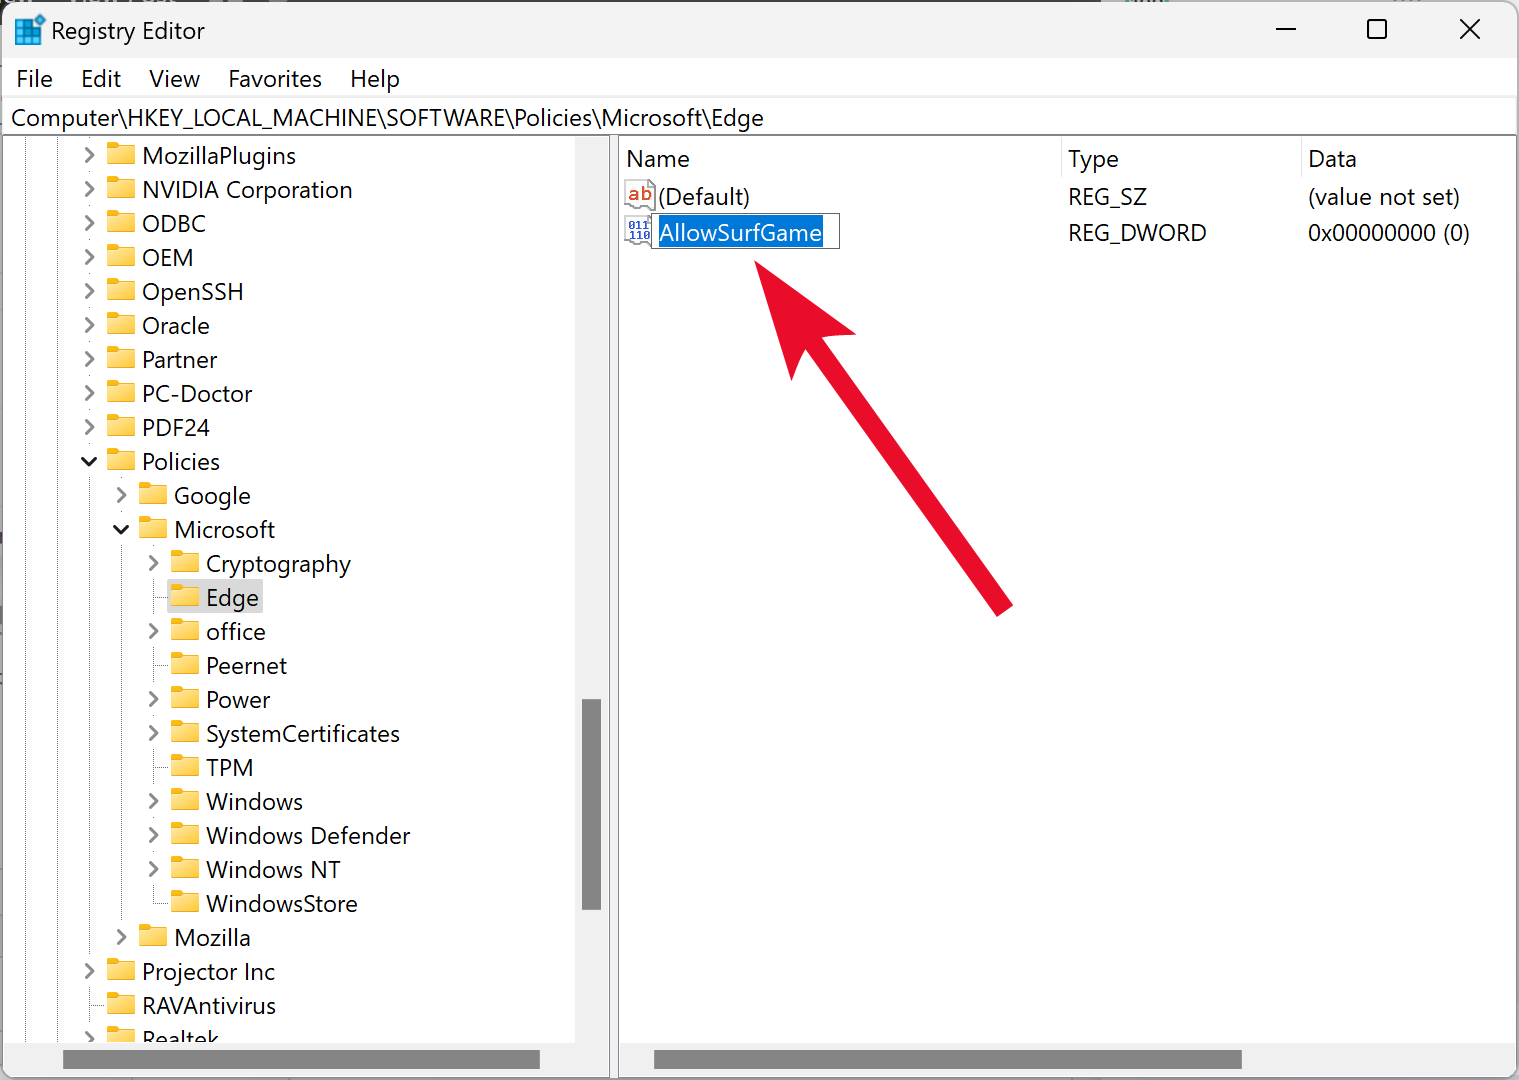Image resolution: width=1519 pixels, height=1080 pixels.
Task: Open the Favorites menu
Action: pyautogui.click(x=275, y=79)
